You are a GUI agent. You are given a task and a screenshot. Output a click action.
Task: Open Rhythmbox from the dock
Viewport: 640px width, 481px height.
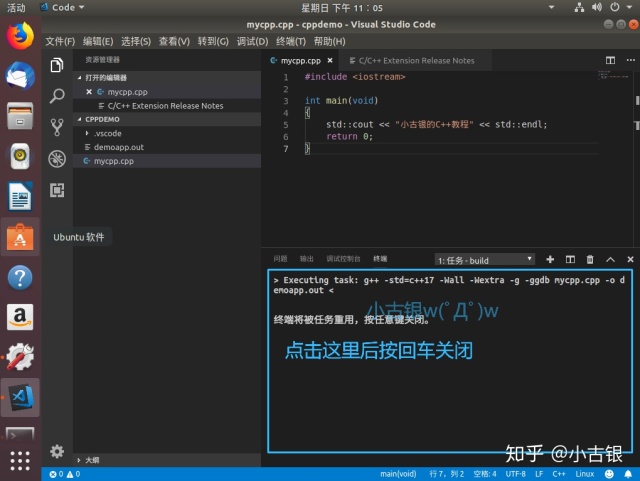pos(20,156)
